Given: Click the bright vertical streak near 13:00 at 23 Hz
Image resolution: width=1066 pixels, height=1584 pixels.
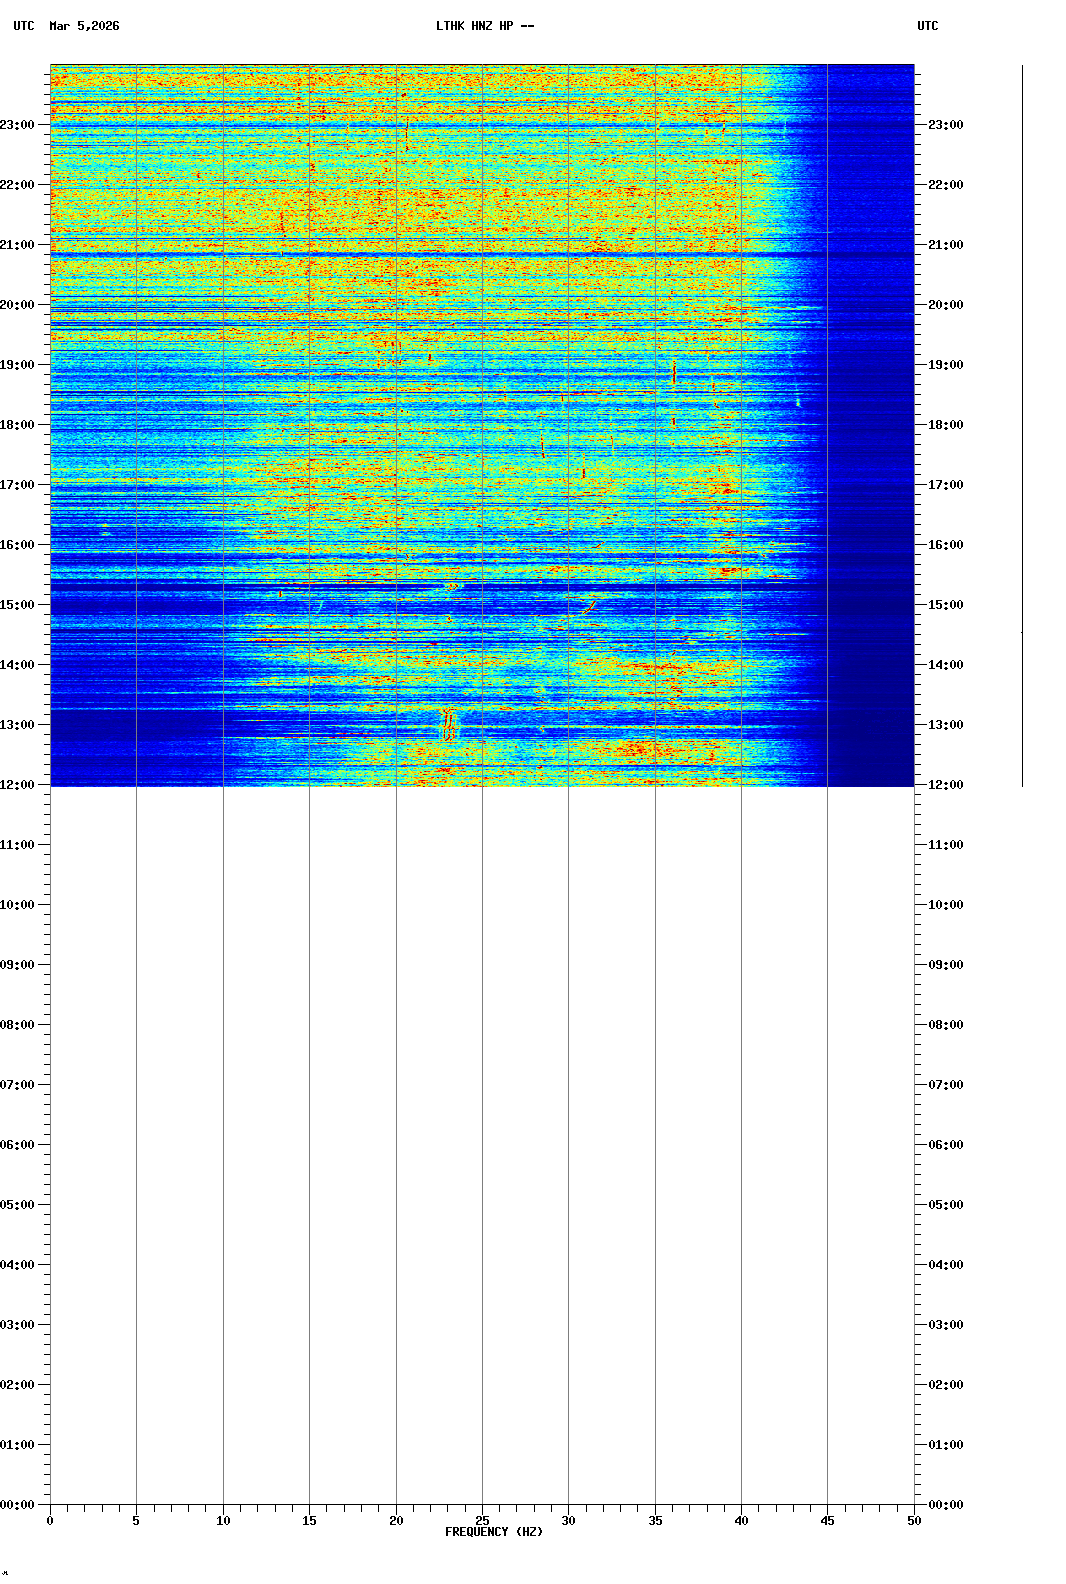Looking at the screenshot, I should [448, 724].
